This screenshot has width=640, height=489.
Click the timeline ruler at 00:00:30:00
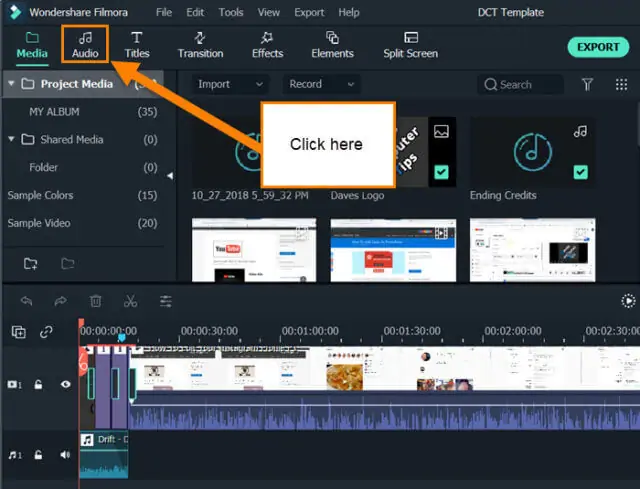click(x=209, y=331)
